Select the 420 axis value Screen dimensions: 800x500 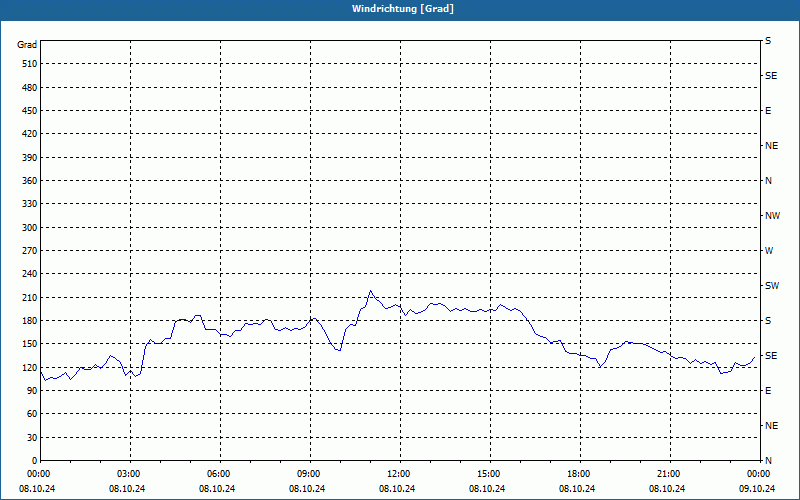pos(30,134)
